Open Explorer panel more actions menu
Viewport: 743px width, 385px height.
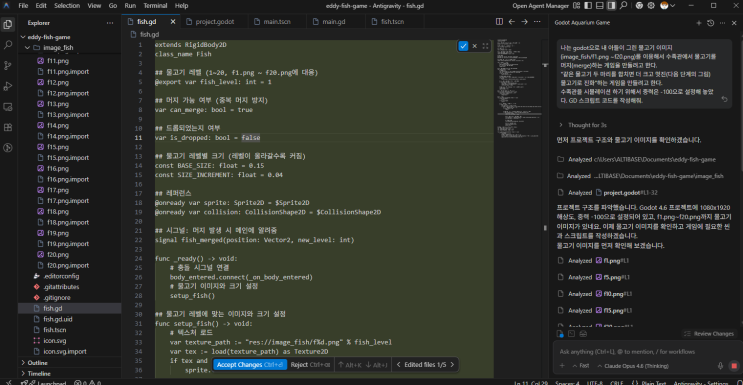click(110, 23)
